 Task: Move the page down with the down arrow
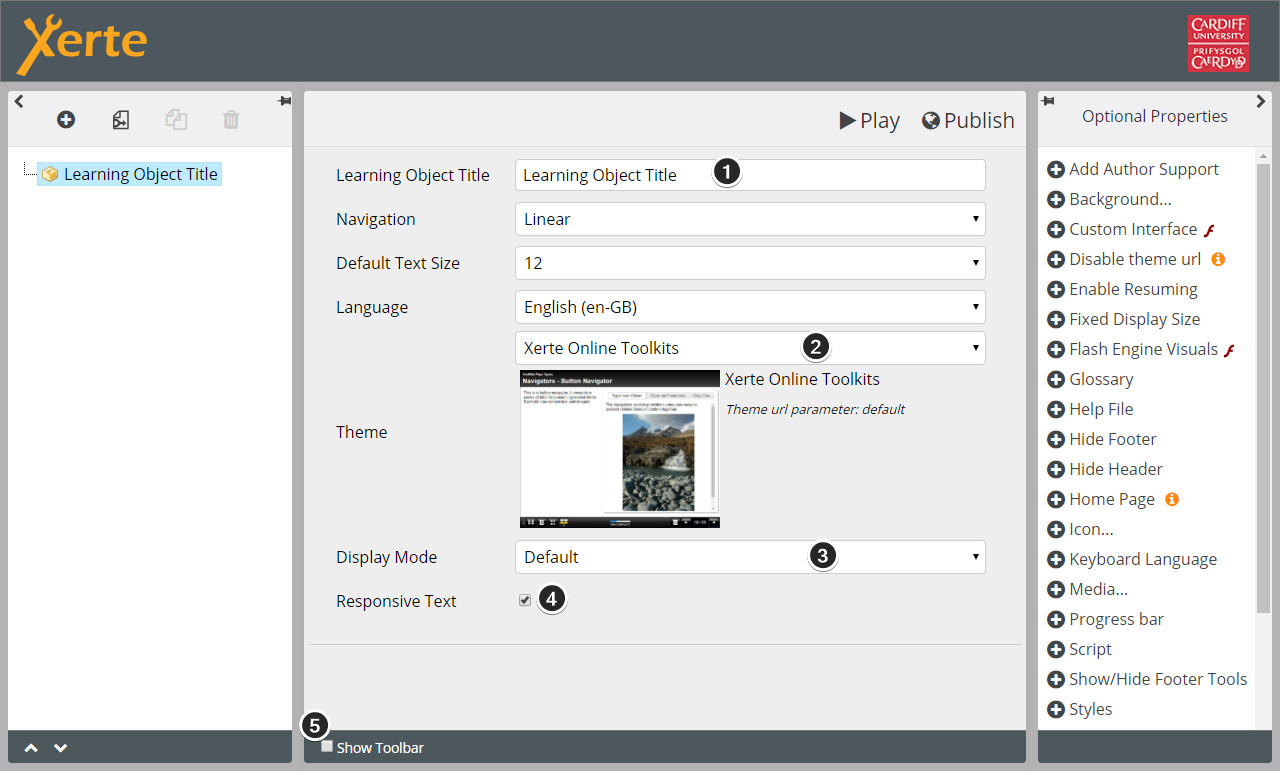click(x=61, y=748)
